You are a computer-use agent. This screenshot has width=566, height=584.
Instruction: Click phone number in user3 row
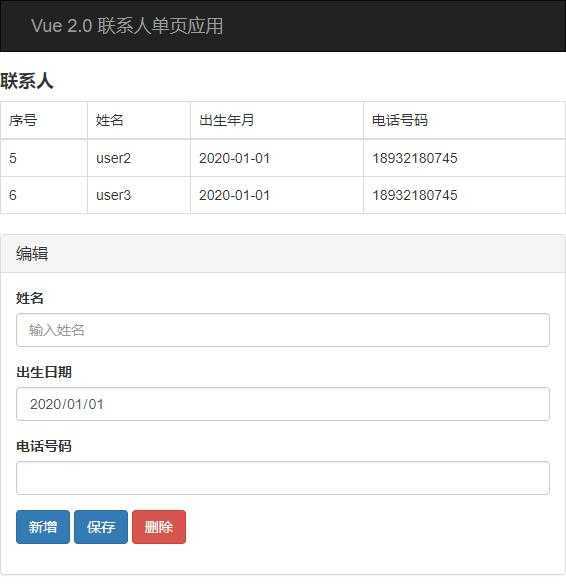(x=464, y=195)
